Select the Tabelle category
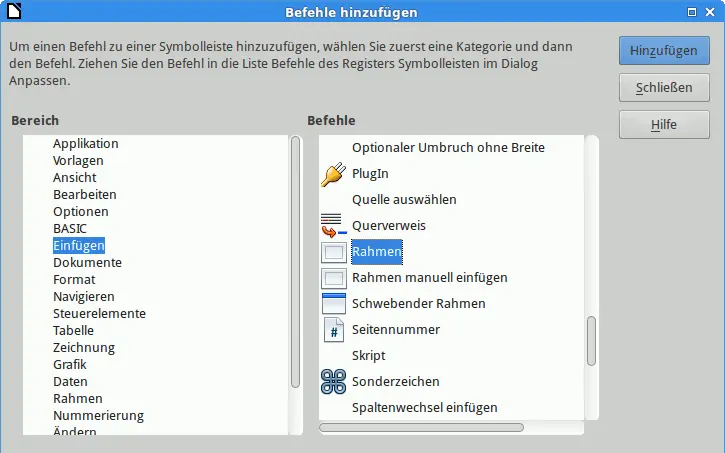725x453 pixels. 74,330
